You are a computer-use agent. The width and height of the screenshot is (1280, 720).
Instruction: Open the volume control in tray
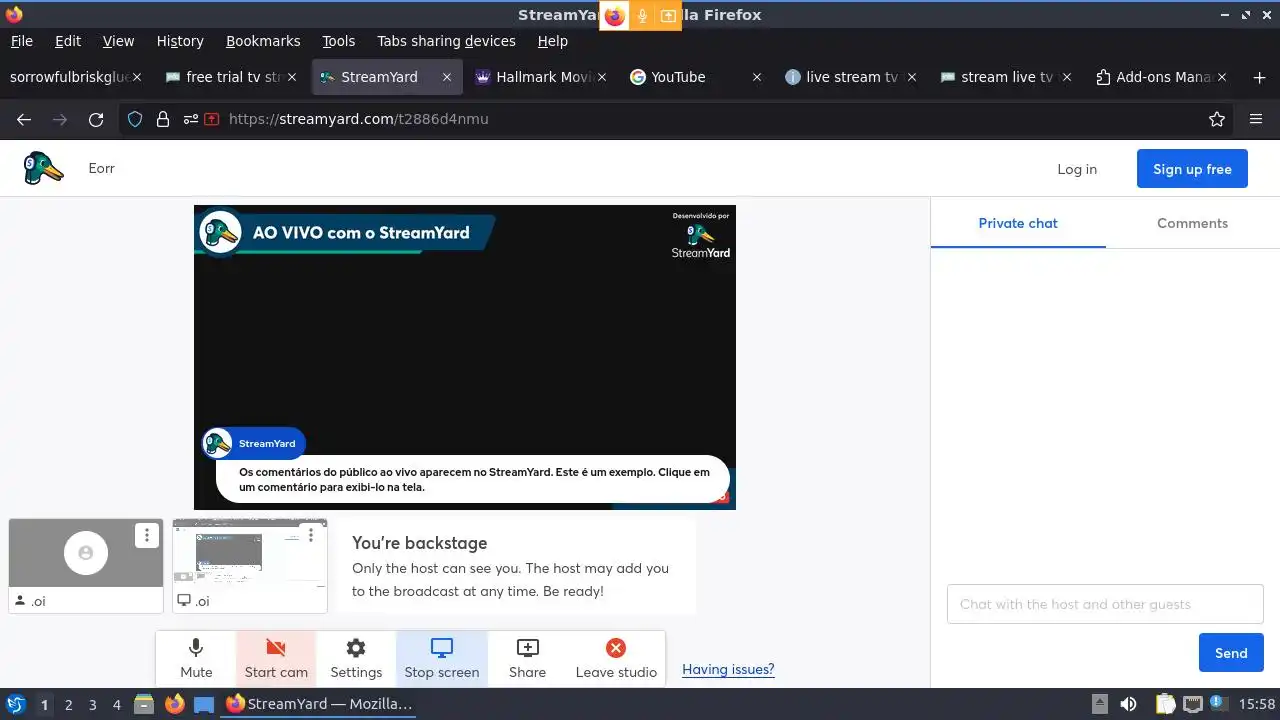click(x=1128, y=704)
